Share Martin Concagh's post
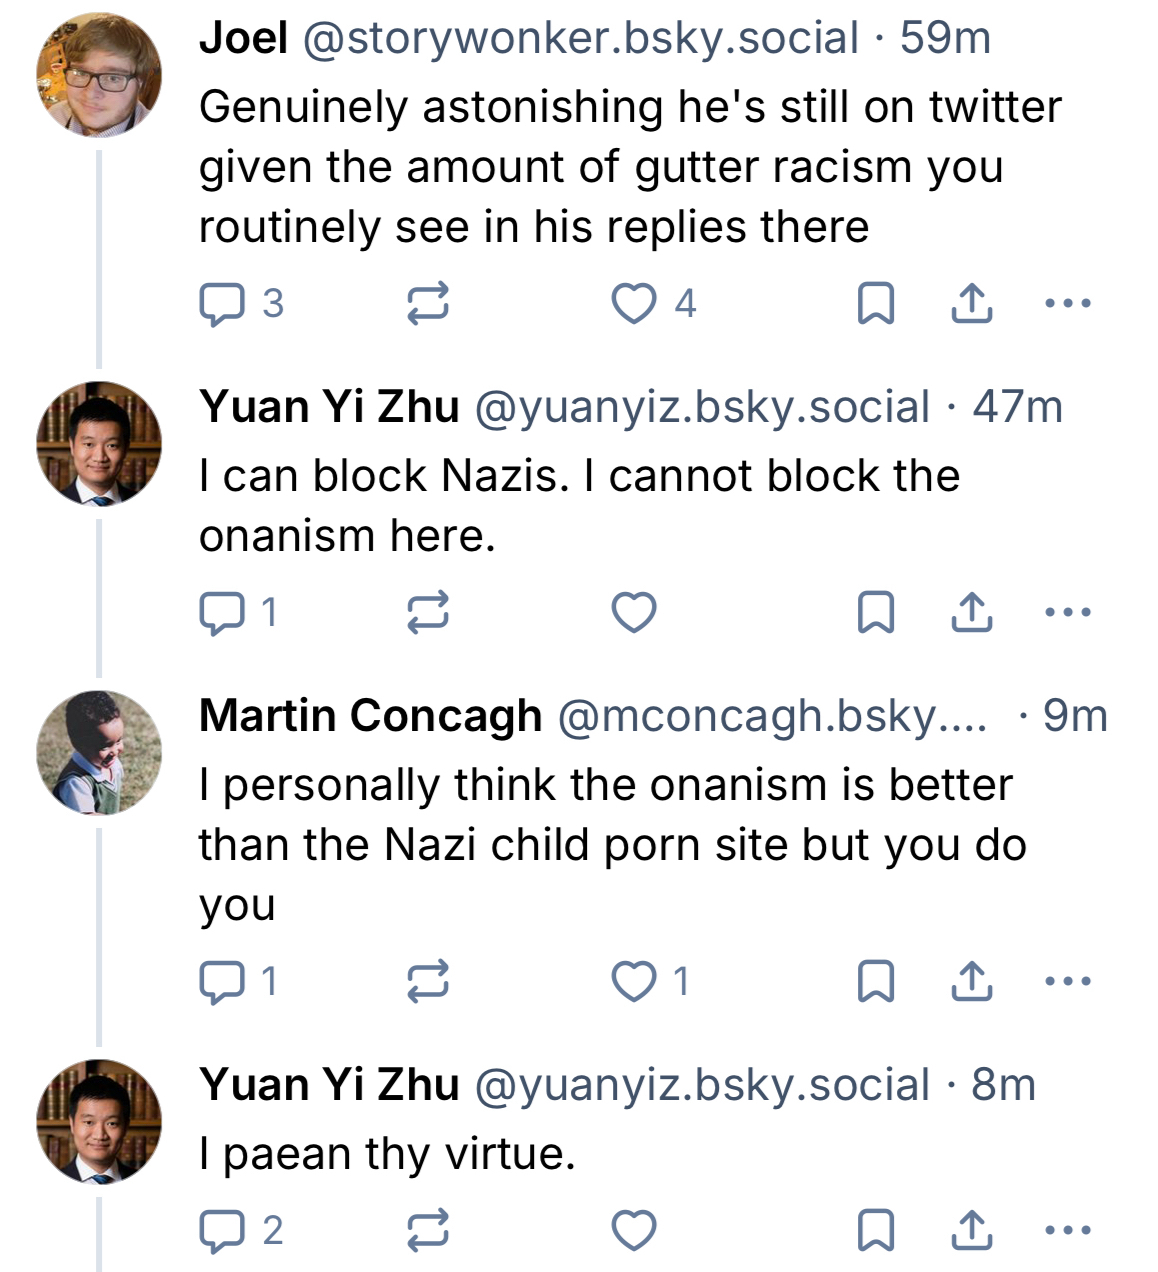 (x=971, y=982)
